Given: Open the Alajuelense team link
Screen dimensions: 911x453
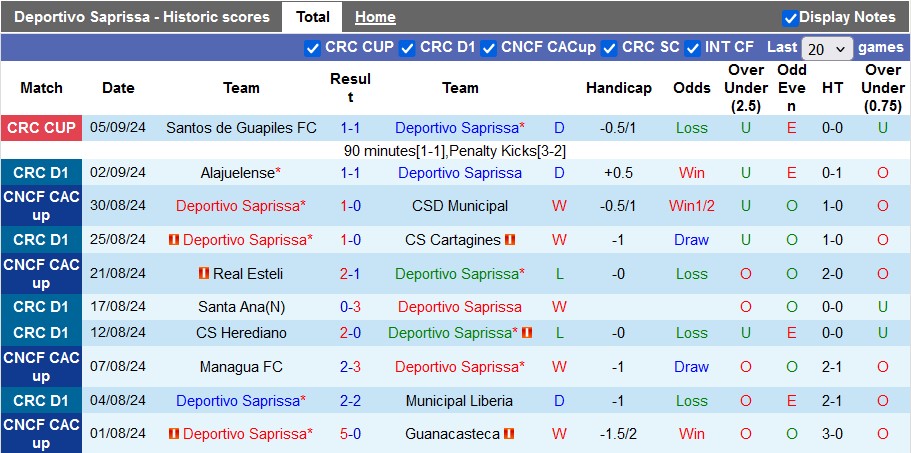Looking at the screenshot, I should (237, 173).
